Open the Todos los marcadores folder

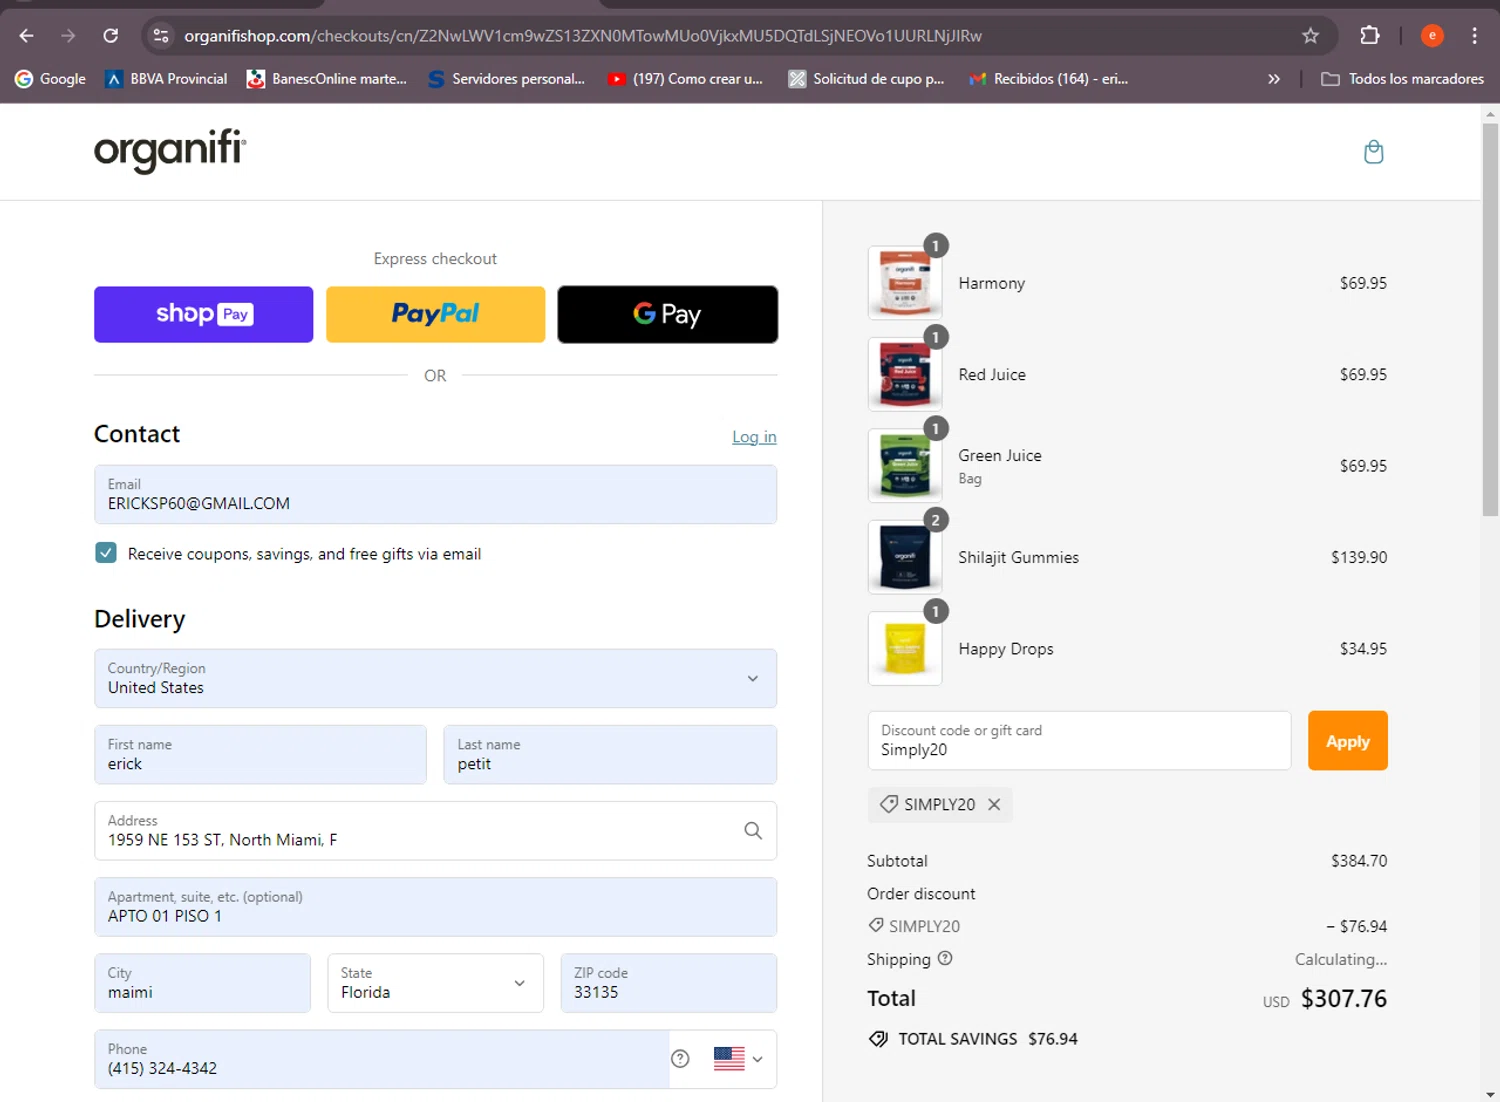pos(1402,79)
